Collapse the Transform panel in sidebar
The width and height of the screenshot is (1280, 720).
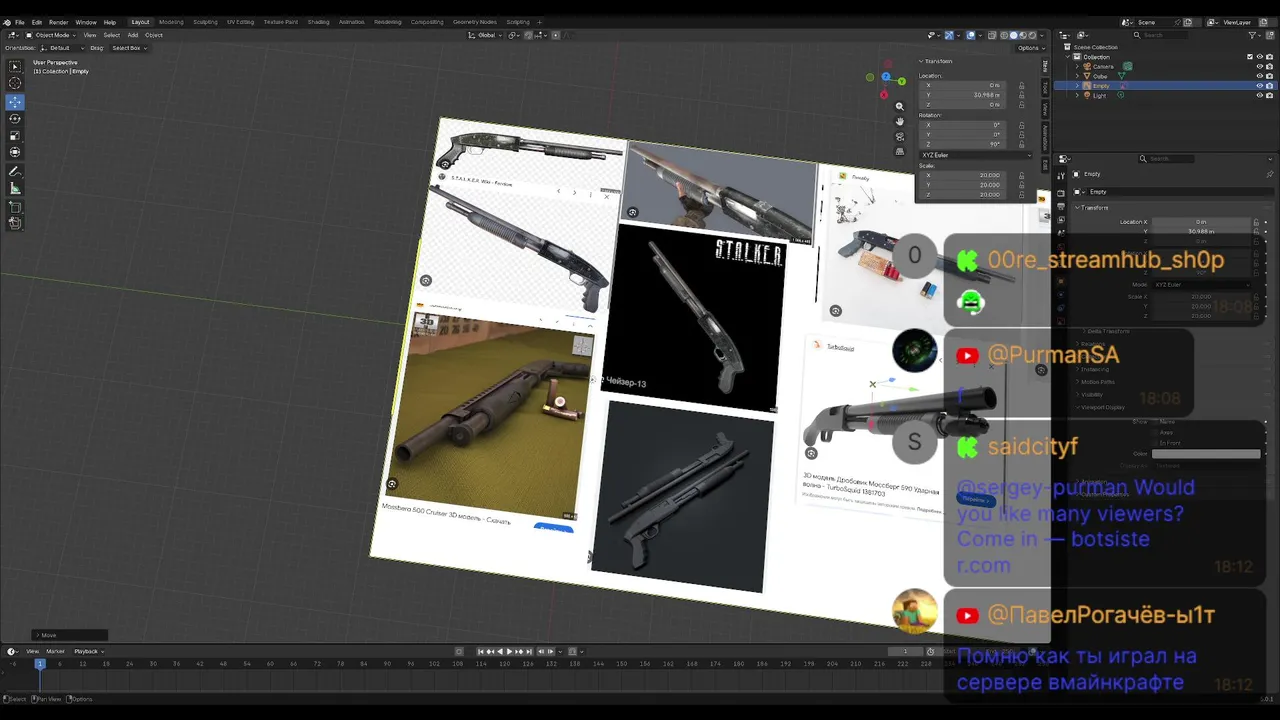936,61
